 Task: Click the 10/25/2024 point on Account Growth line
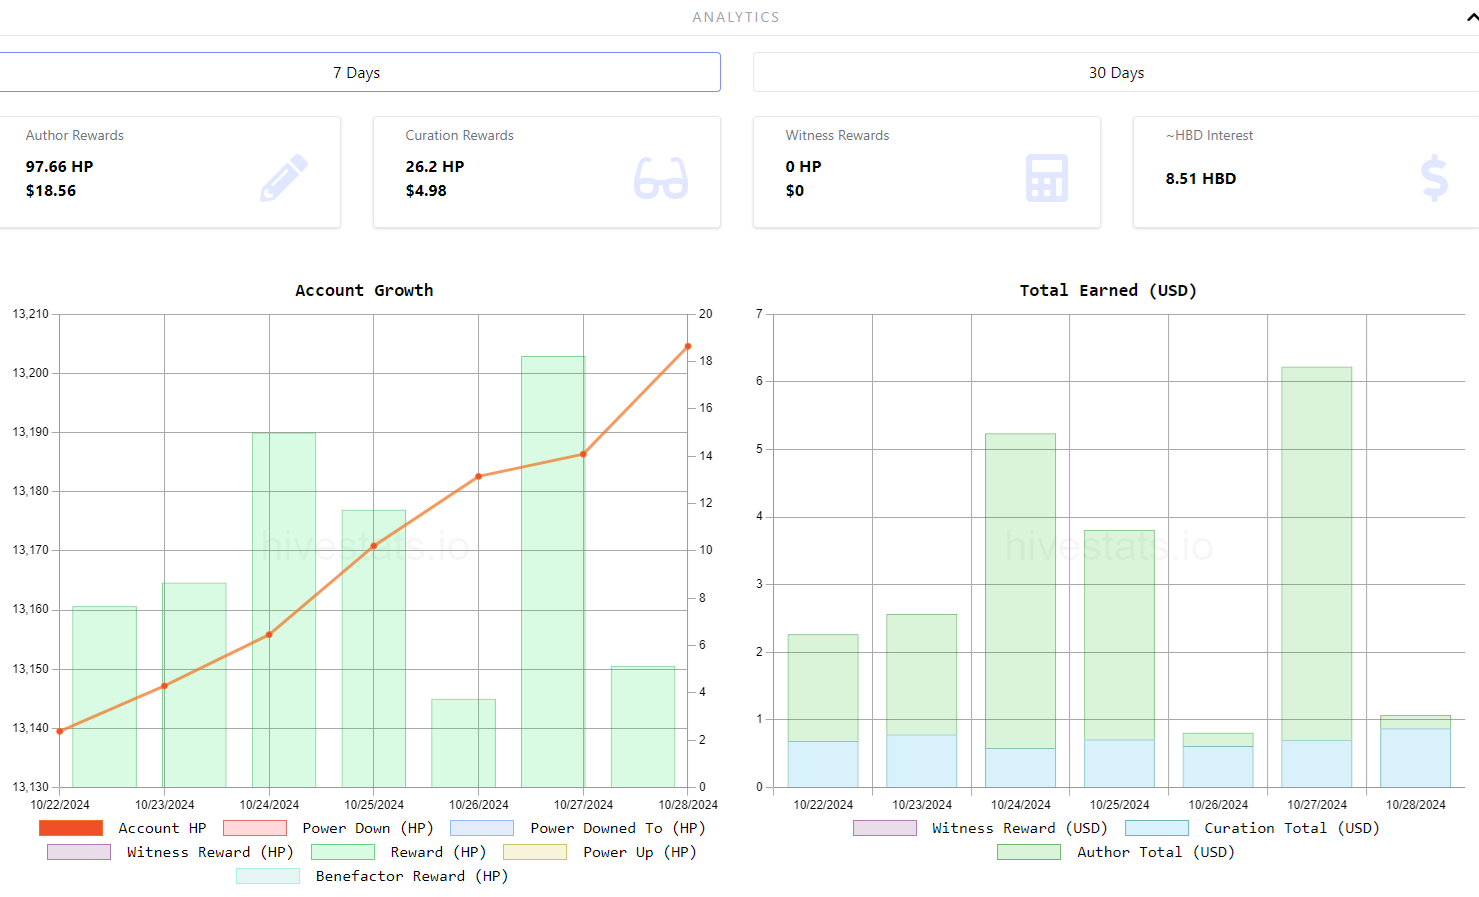click(374, 546)
